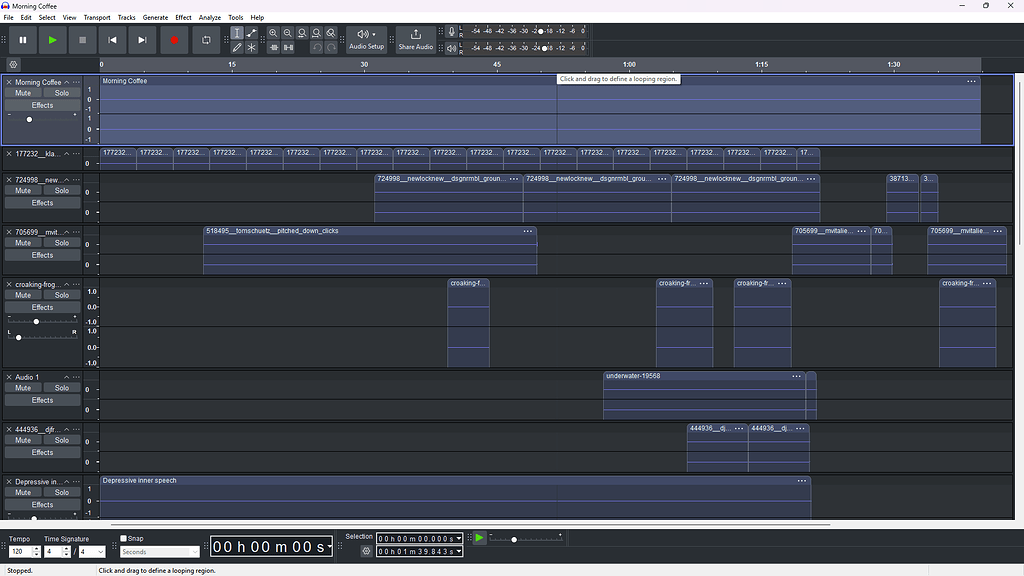Silence the selected audio
This screenshot has width=1024, height=576.
coord(287,47)
